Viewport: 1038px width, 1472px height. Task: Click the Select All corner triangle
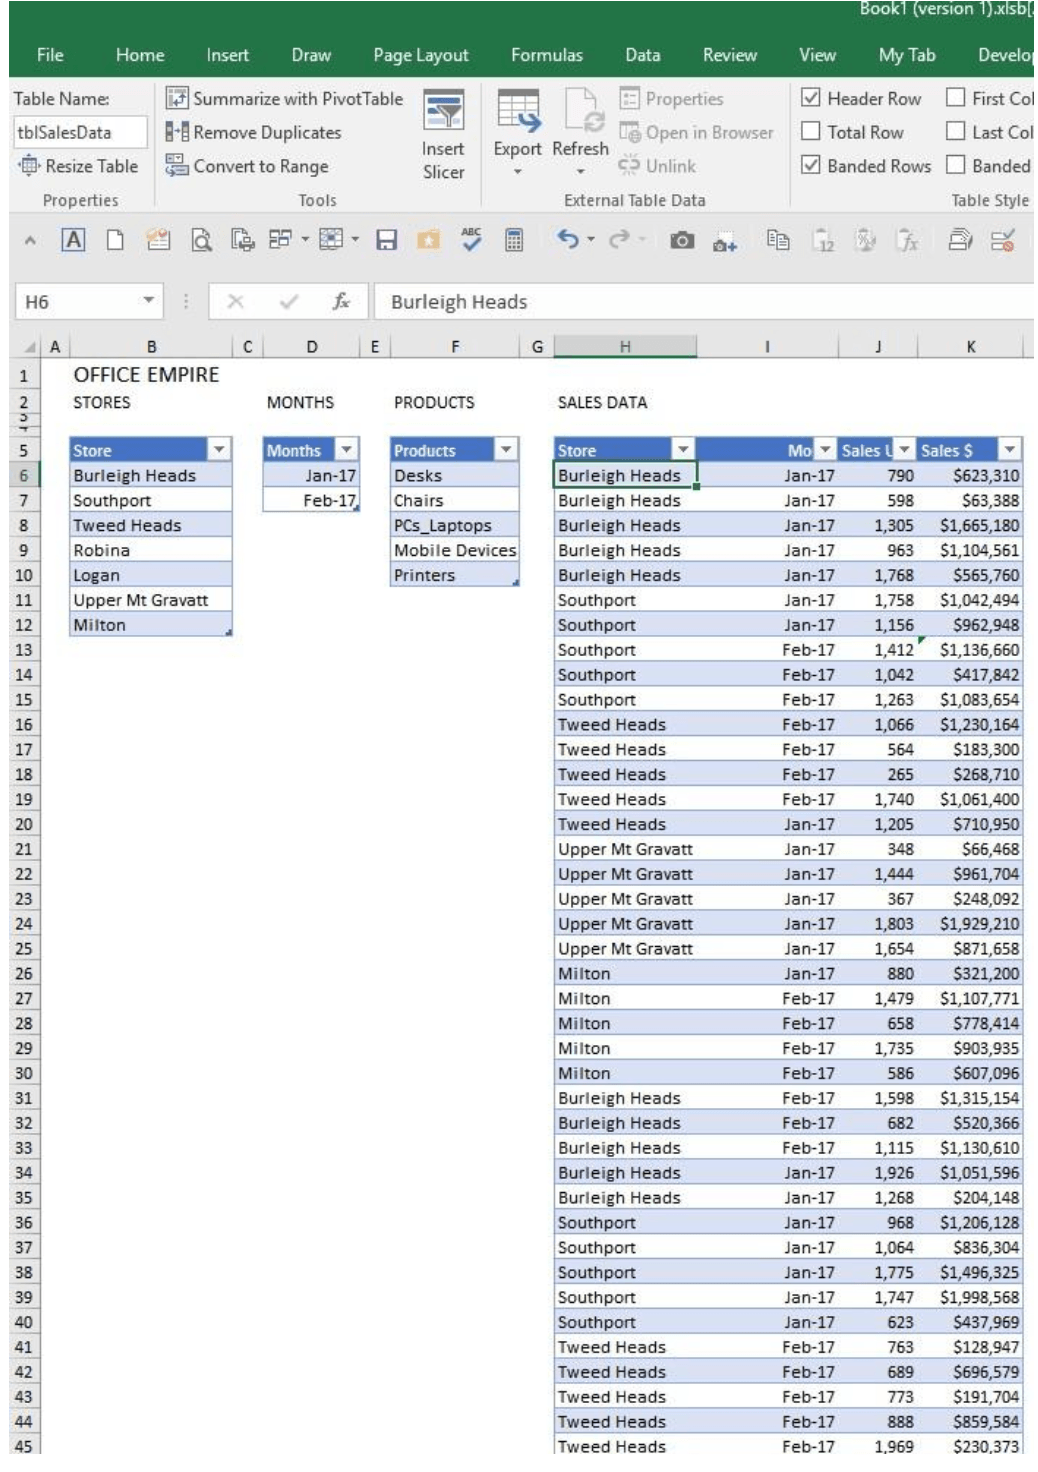(29, 347)
